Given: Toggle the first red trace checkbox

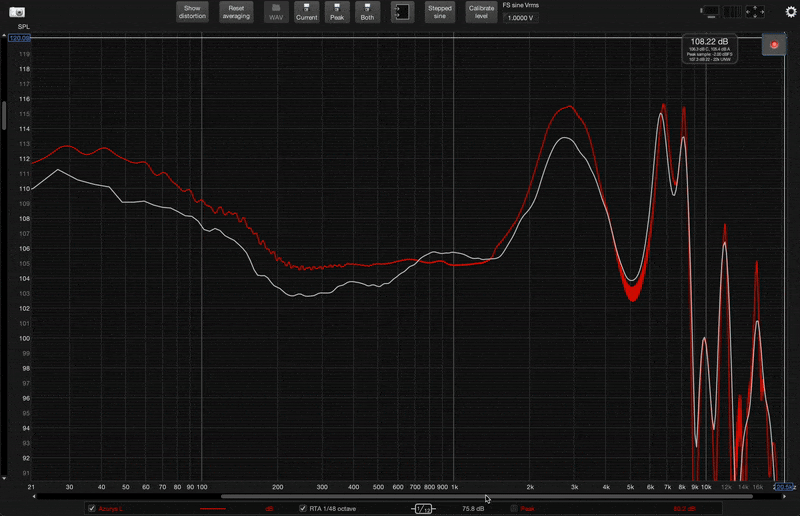Looking at the screenshot, I should pos(92,508).
